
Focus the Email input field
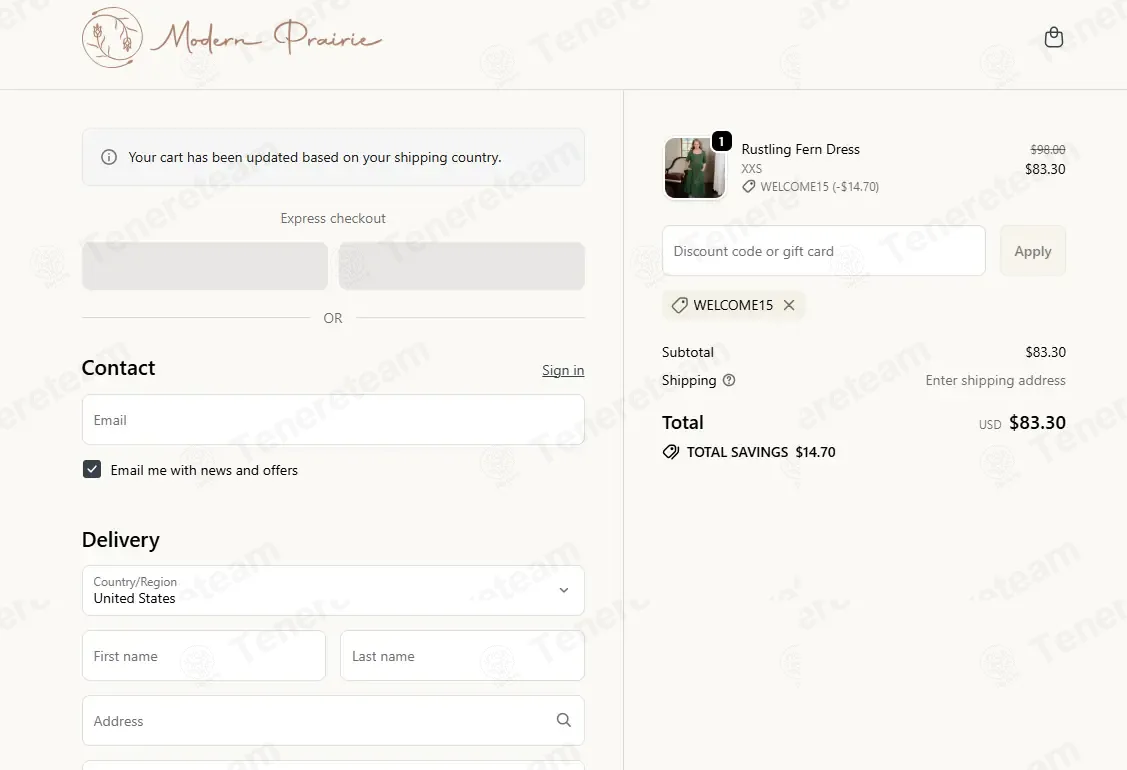(x=333, y=419)
